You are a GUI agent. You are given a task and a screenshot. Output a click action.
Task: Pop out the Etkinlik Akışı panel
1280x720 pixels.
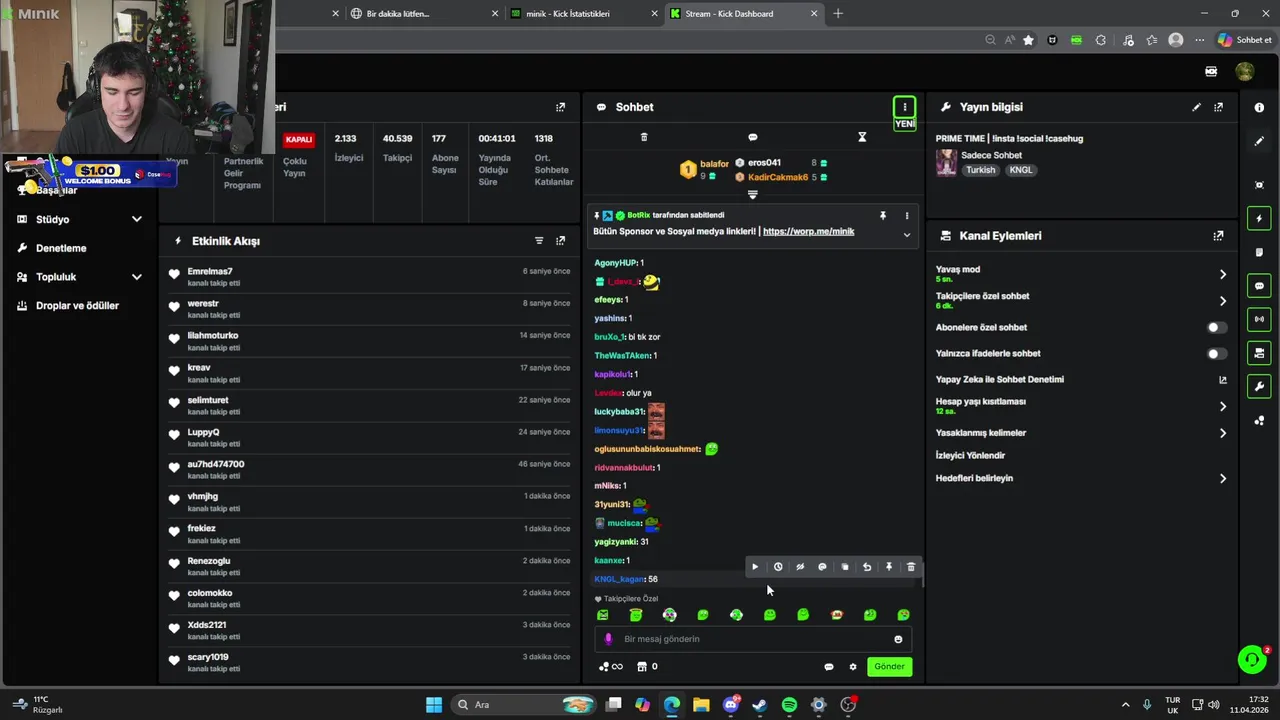(x=560, y=241)
